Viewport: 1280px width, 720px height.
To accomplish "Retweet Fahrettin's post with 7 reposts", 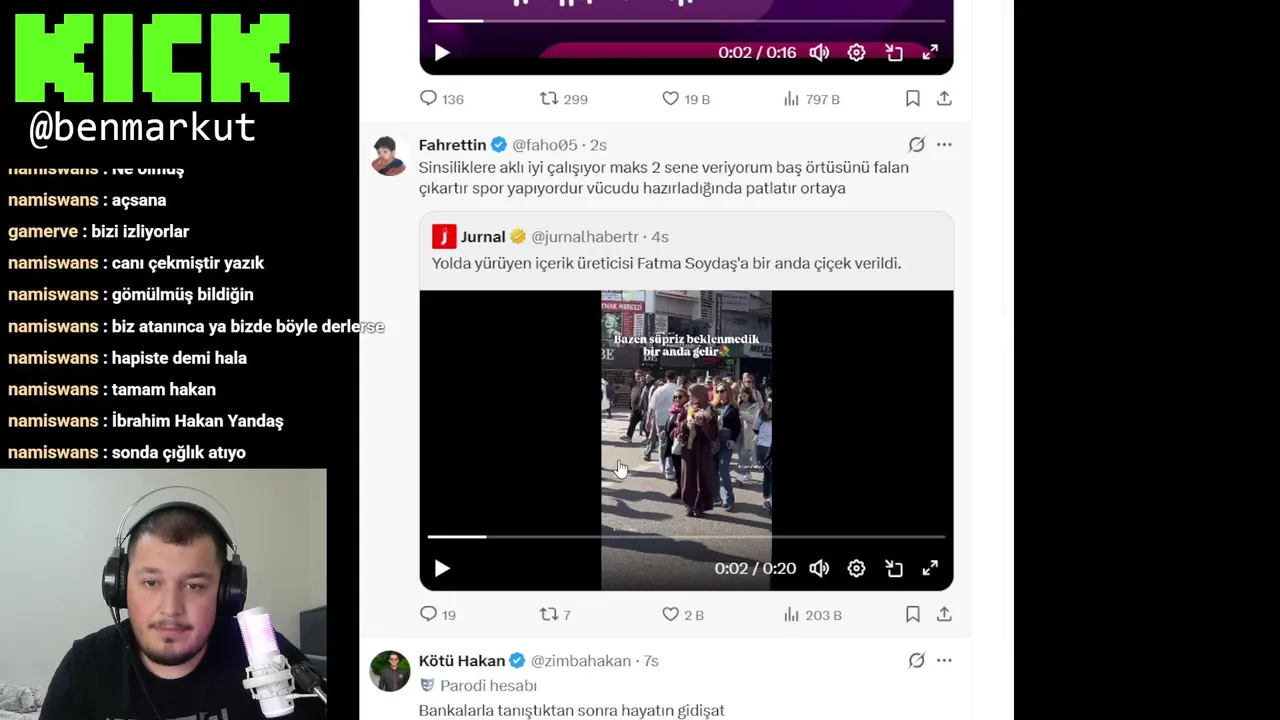I will click(555, 615).
